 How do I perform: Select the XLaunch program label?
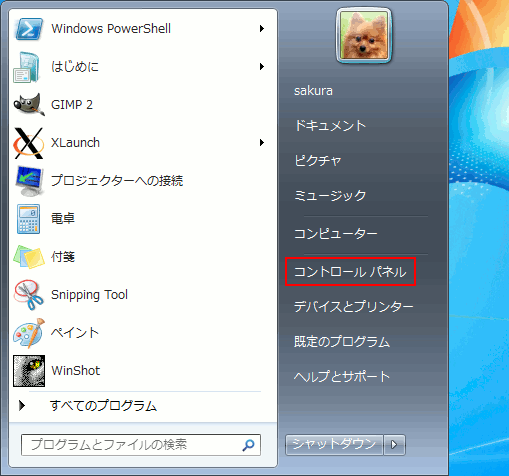75,143
